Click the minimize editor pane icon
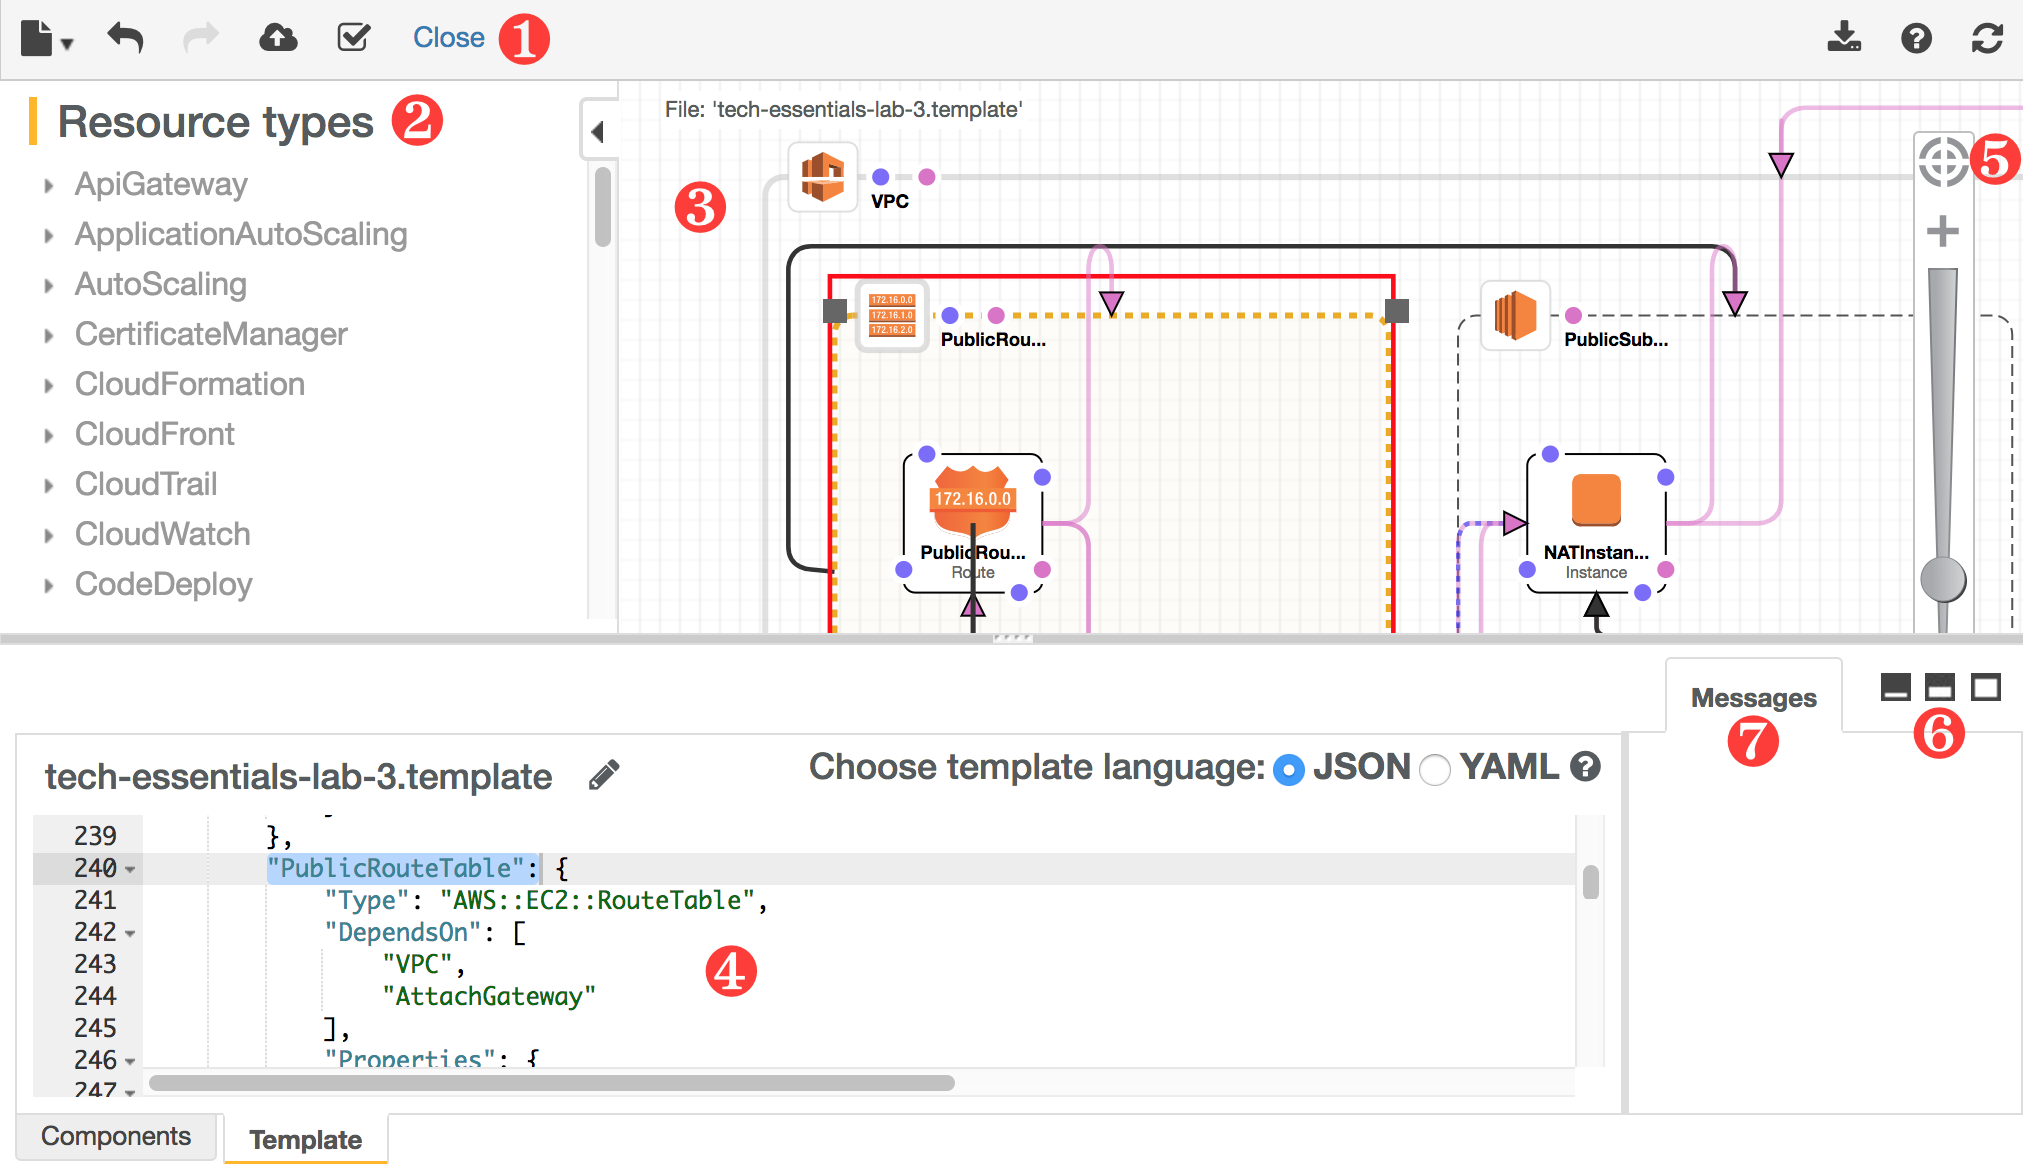 (x=1895, y=687)
